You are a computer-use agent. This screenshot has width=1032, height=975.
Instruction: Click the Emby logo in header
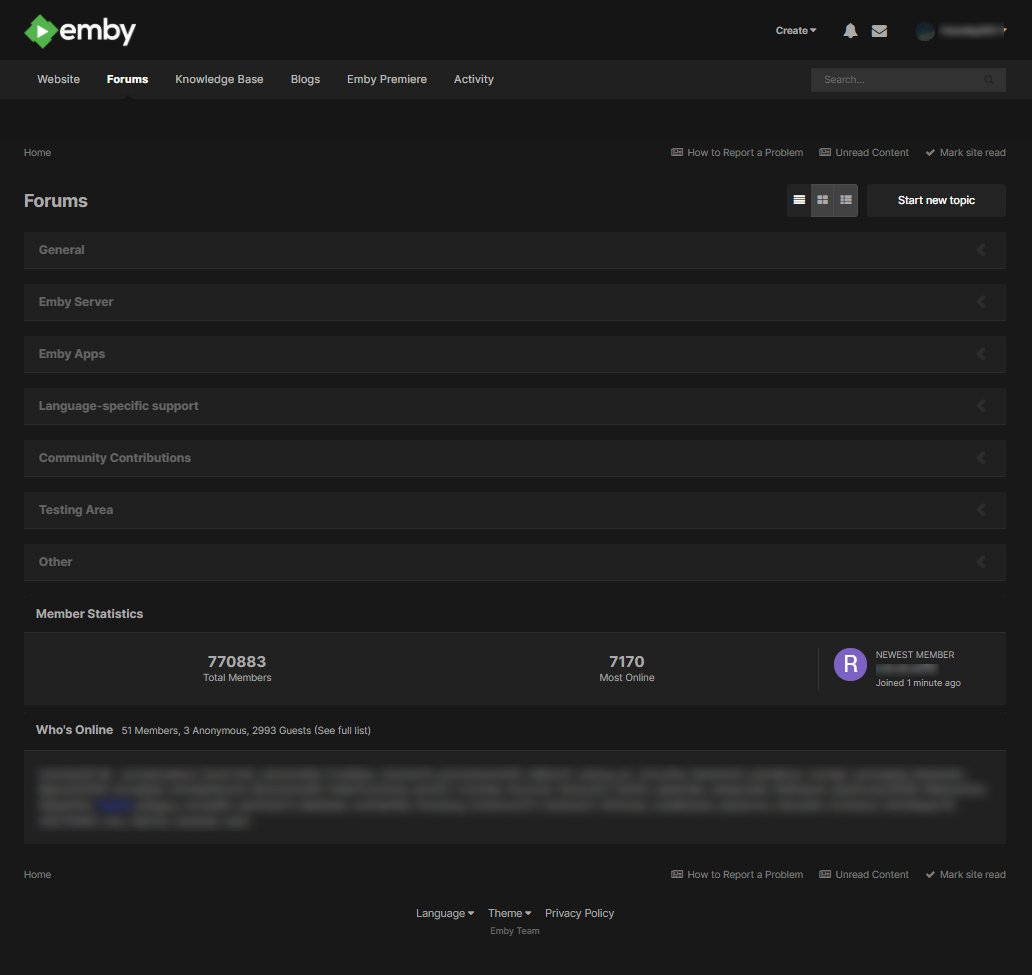[x=80, y=31]
